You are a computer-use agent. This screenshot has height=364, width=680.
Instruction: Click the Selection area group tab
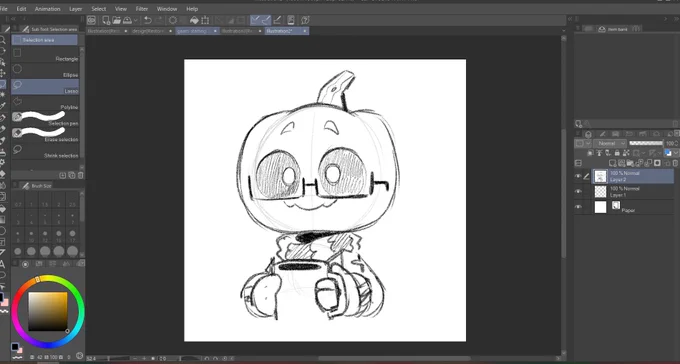click(45, 40)
